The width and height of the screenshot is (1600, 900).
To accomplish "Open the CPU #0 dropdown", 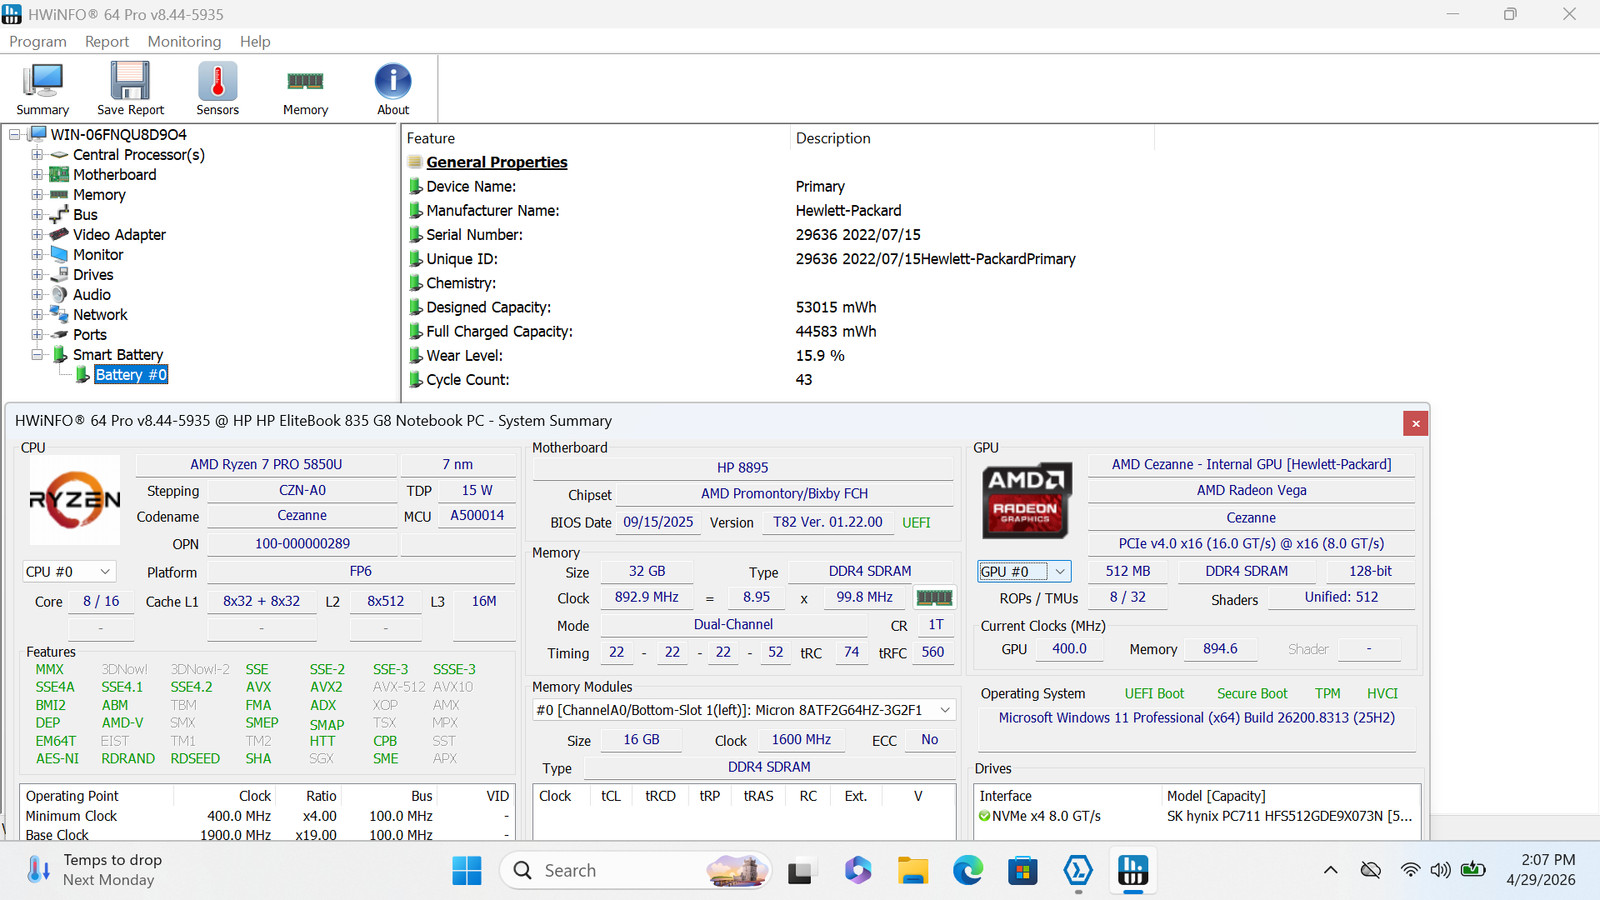I will point(69,572).
